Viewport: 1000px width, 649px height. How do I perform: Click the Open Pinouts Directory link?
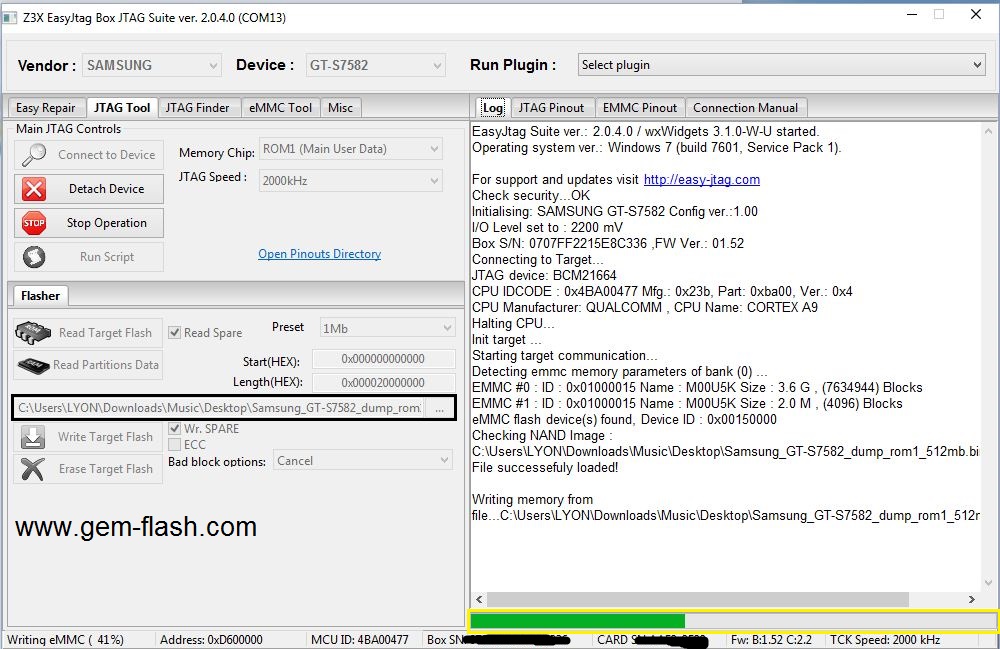click(x=320, y=254)
